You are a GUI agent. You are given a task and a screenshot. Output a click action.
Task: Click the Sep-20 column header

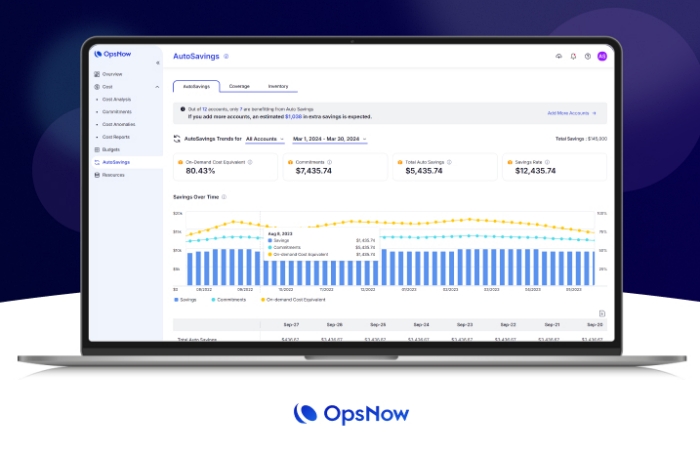(595, 325)
